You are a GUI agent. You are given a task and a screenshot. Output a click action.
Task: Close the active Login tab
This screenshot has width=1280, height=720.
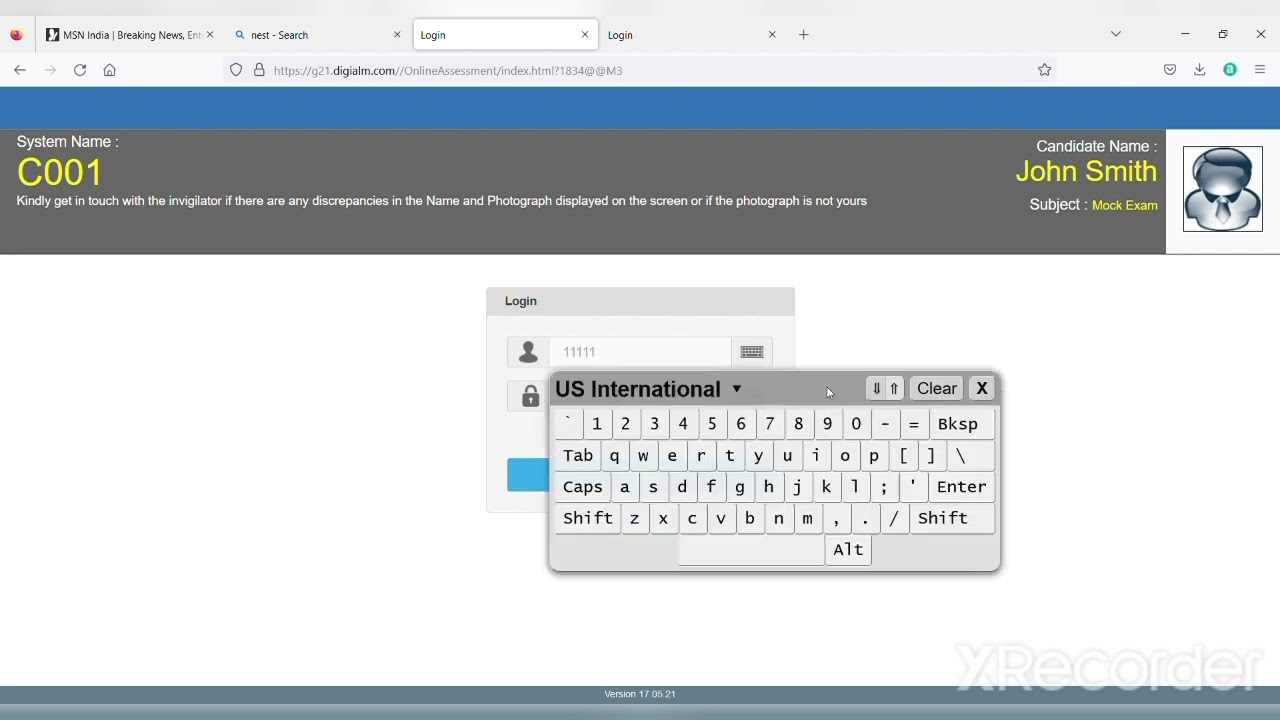pos(585,35)
